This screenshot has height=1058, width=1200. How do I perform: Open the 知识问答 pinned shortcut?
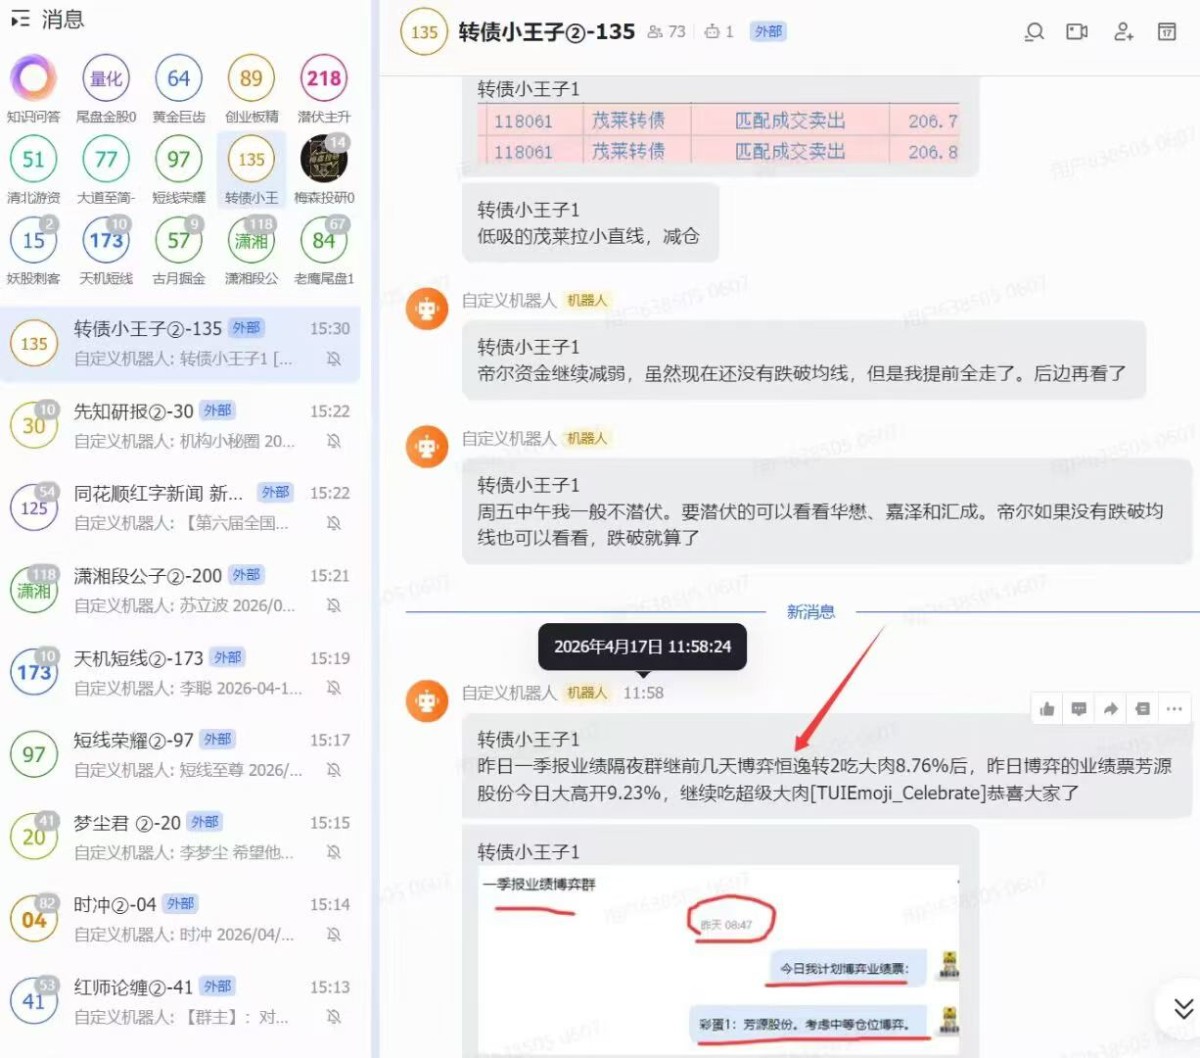34,79
